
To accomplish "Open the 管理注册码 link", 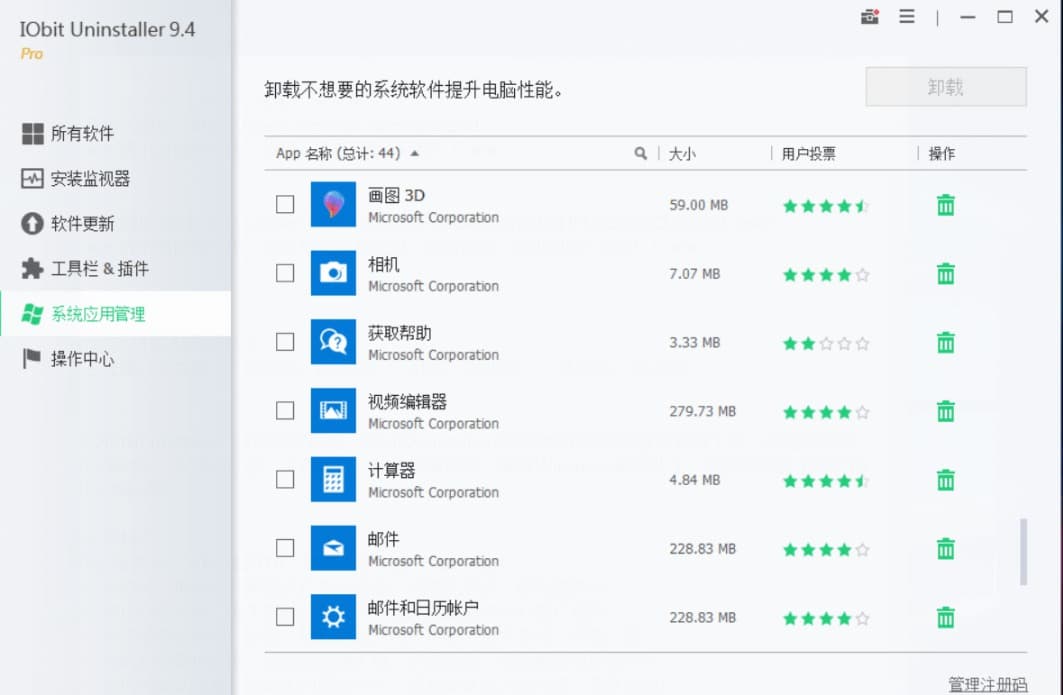I will pyautogui.click(x=987, y=684).
